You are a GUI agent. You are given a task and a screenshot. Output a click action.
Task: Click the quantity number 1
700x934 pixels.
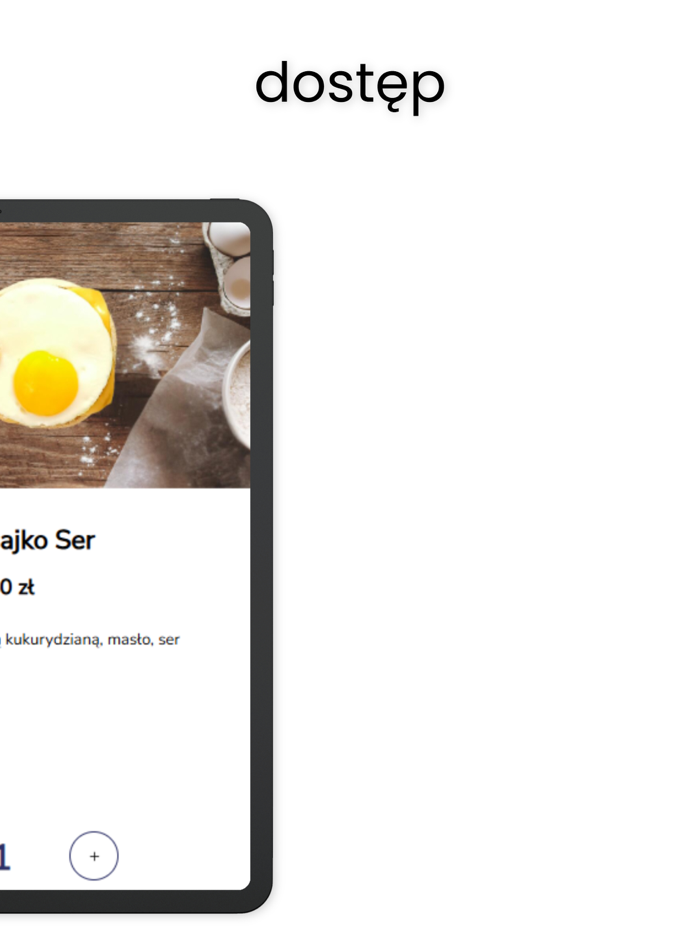click(4, 858)
